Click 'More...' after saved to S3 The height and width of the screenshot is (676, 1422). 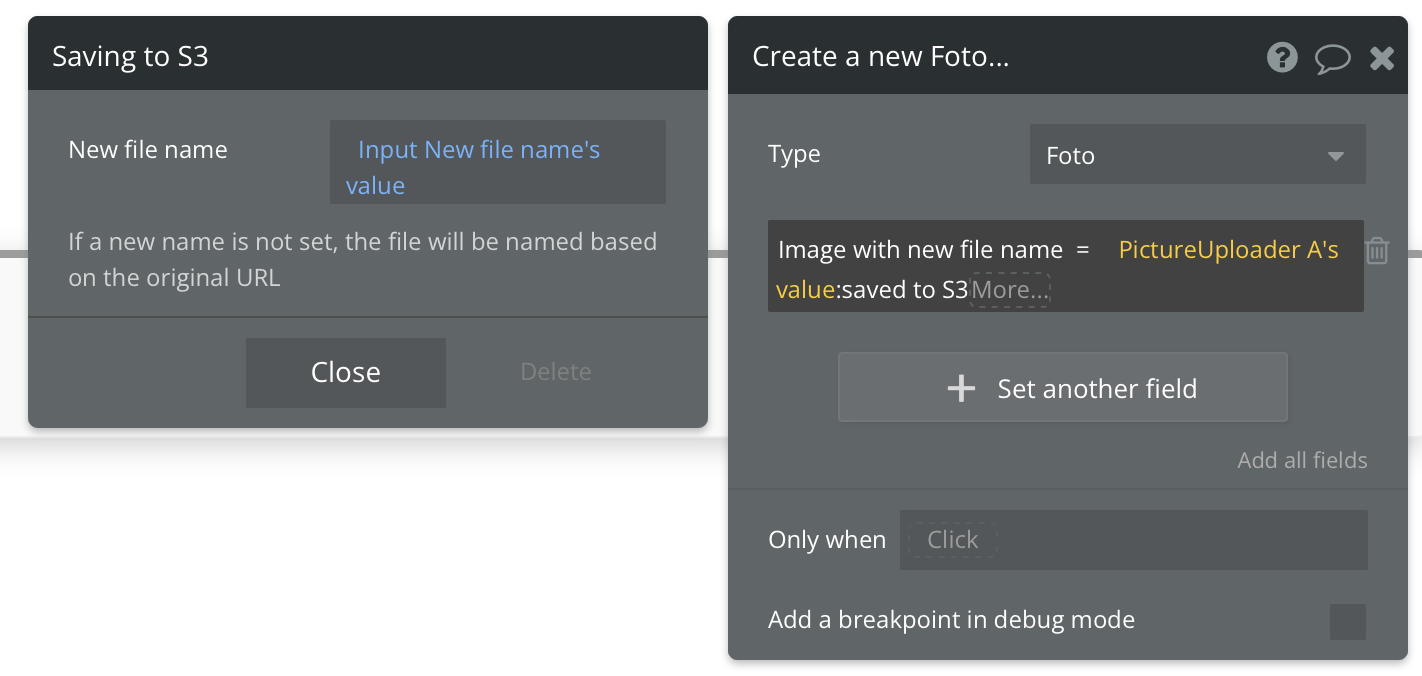[1010, 290]
